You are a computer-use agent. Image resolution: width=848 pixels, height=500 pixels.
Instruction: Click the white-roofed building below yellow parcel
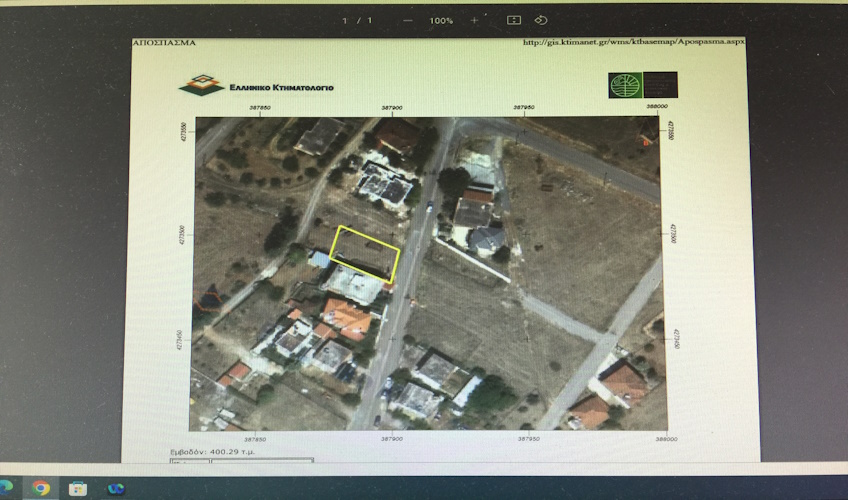[x=352, y=285]
